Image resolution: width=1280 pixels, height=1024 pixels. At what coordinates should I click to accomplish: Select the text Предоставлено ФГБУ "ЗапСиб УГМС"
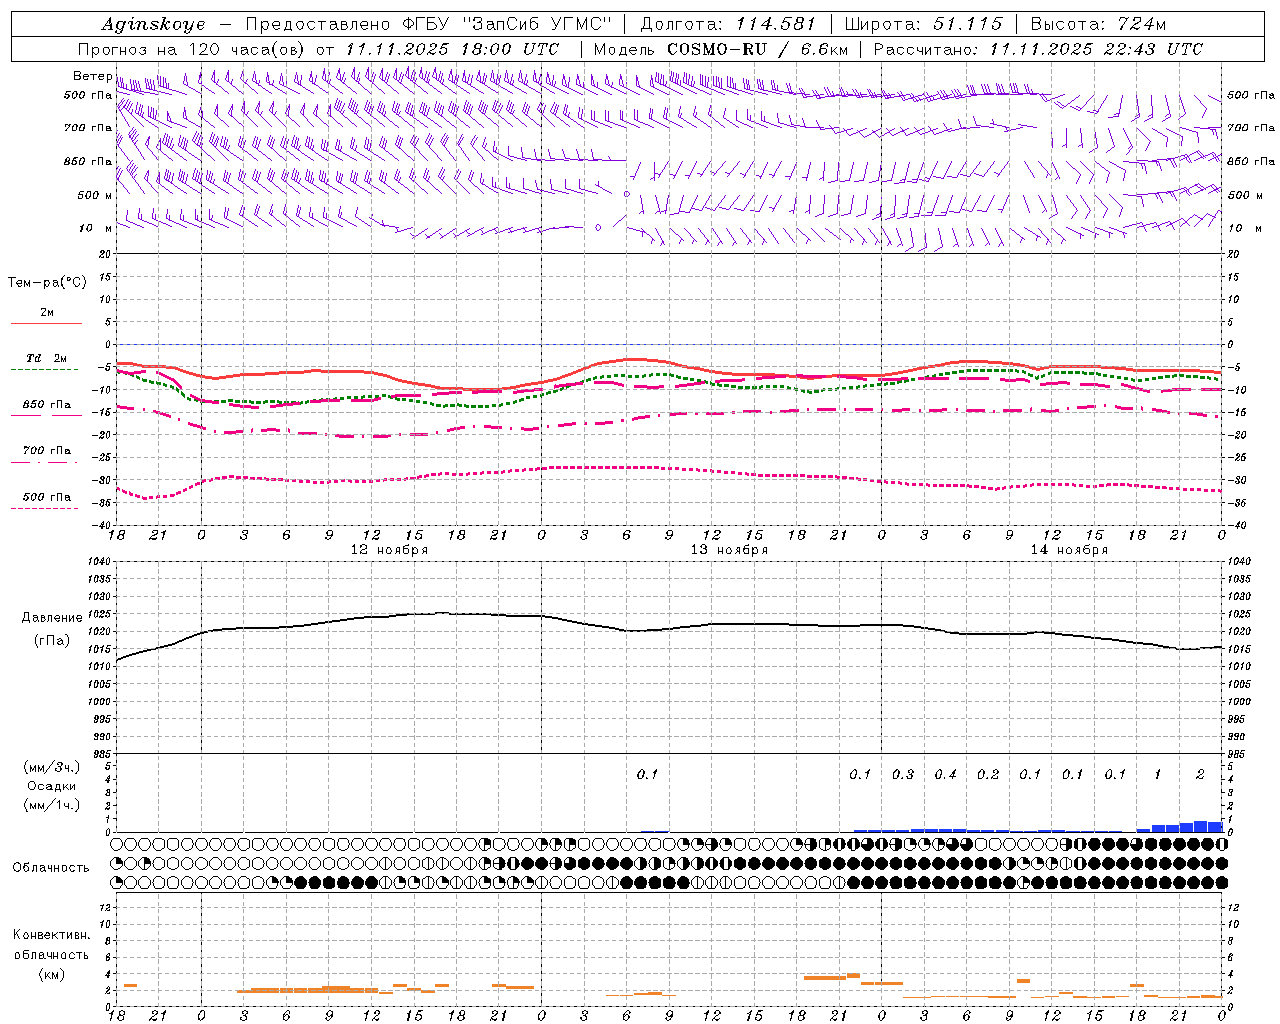coord(429,24)
